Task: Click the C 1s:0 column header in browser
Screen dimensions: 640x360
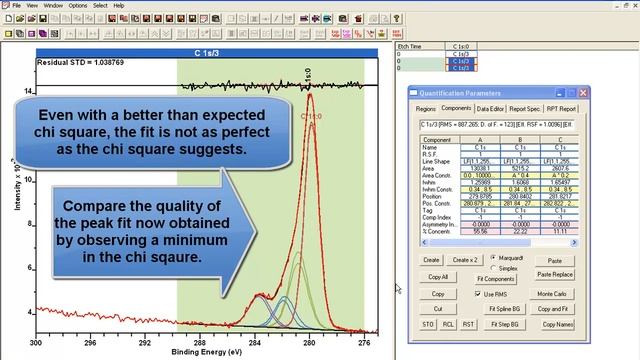Action: tap(461, 47)
